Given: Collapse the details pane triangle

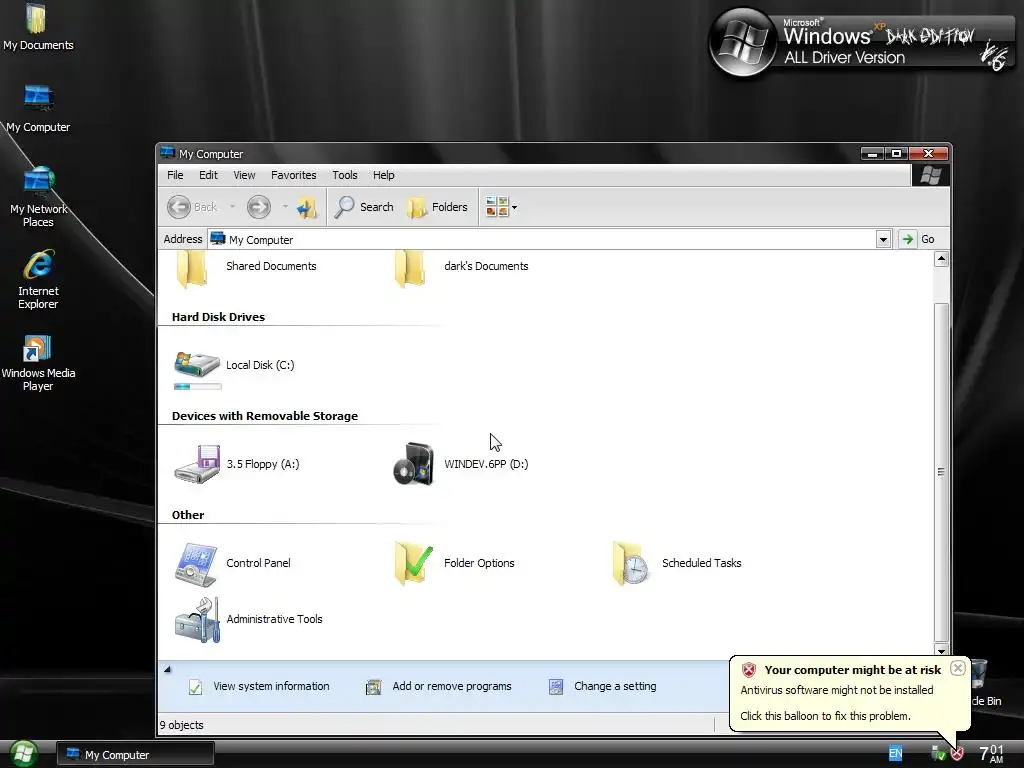Looking at the screenshot, I should click(x=167, y=669).
